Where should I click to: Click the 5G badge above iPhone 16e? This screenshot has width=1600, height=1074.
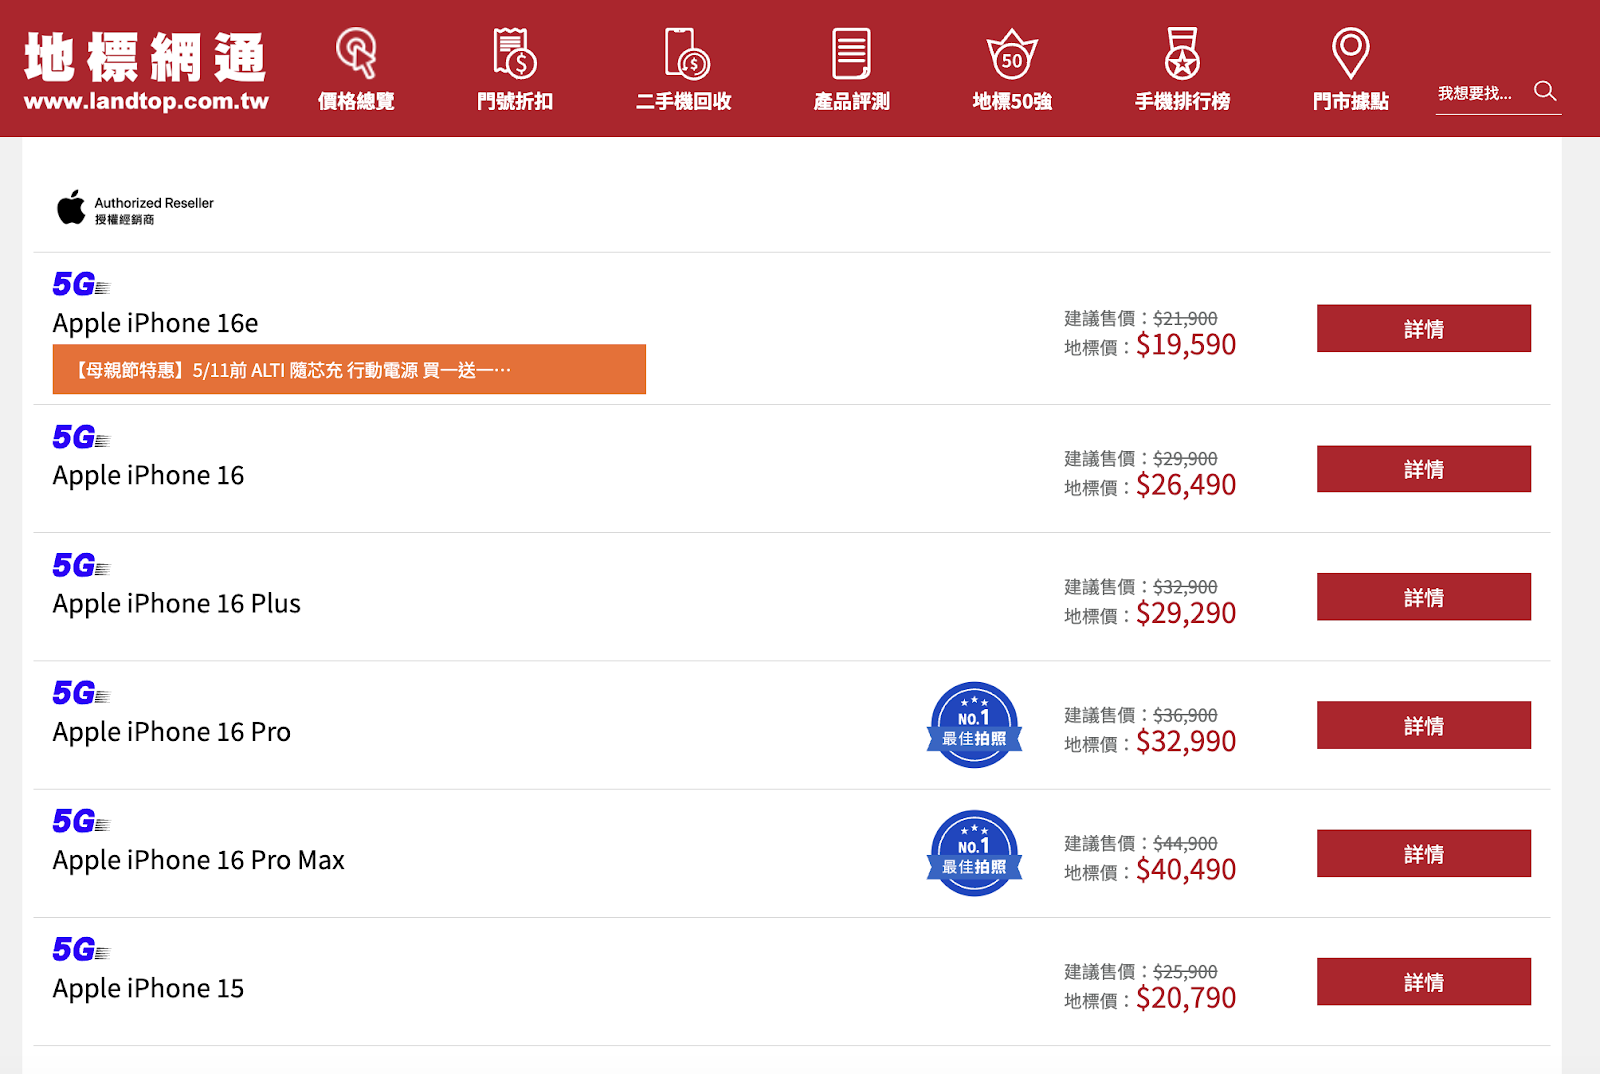[80, 284]
